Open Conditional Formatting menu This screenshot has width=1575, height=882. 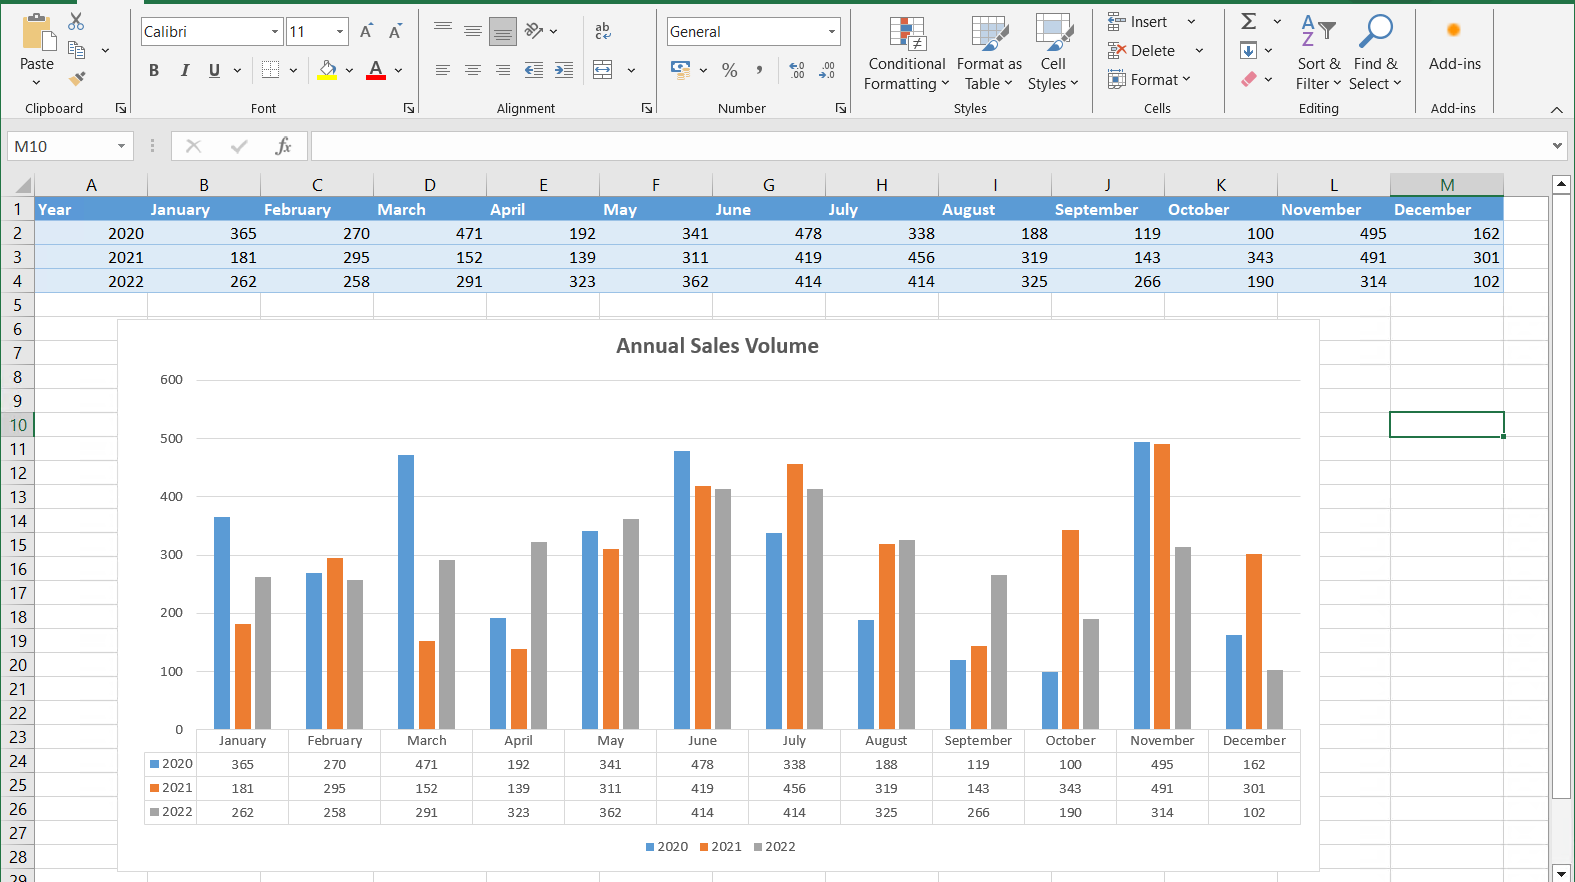click(x=907, y=54)
